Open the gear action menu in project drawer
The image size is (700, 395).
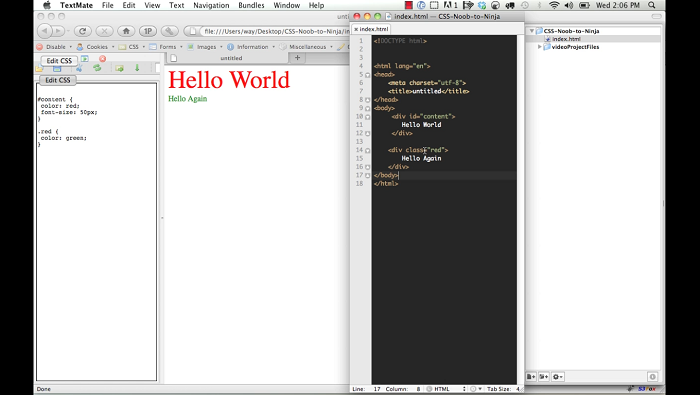[x=558, y=377]
